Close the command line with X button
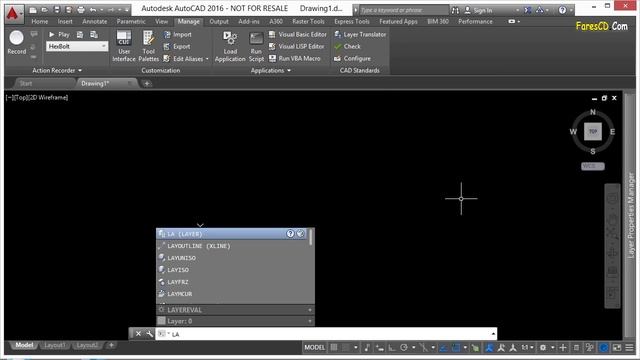Screen dimensions: 640x360 point(138,334)
